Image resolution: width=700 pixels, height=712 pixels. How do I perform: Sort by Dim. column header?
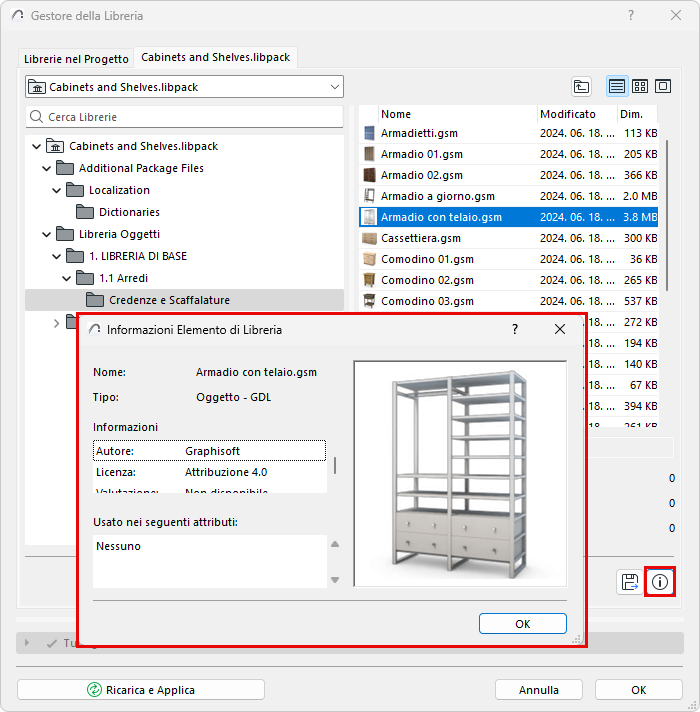637,114
